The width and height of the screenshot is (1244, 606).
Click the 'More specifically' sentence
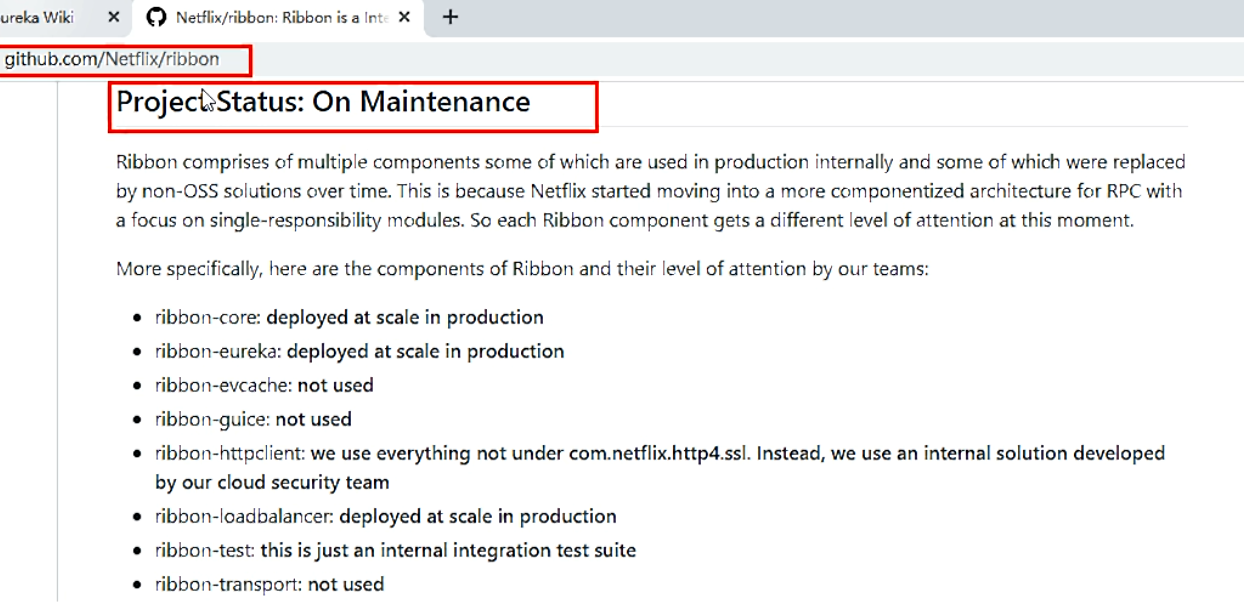coord(522,269)
